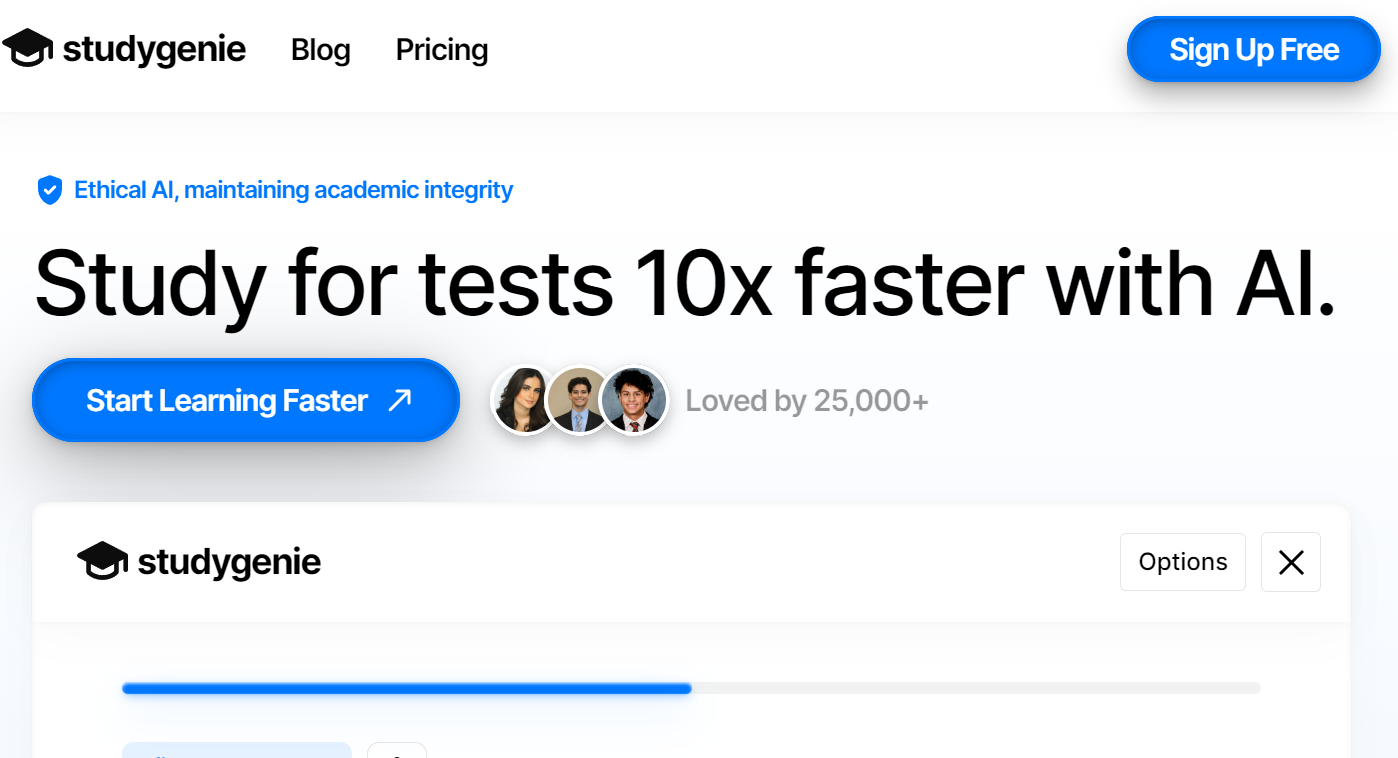Click the graduation cap logo in top navigation
The image size is (1398, 758).
tap(27, 48)
